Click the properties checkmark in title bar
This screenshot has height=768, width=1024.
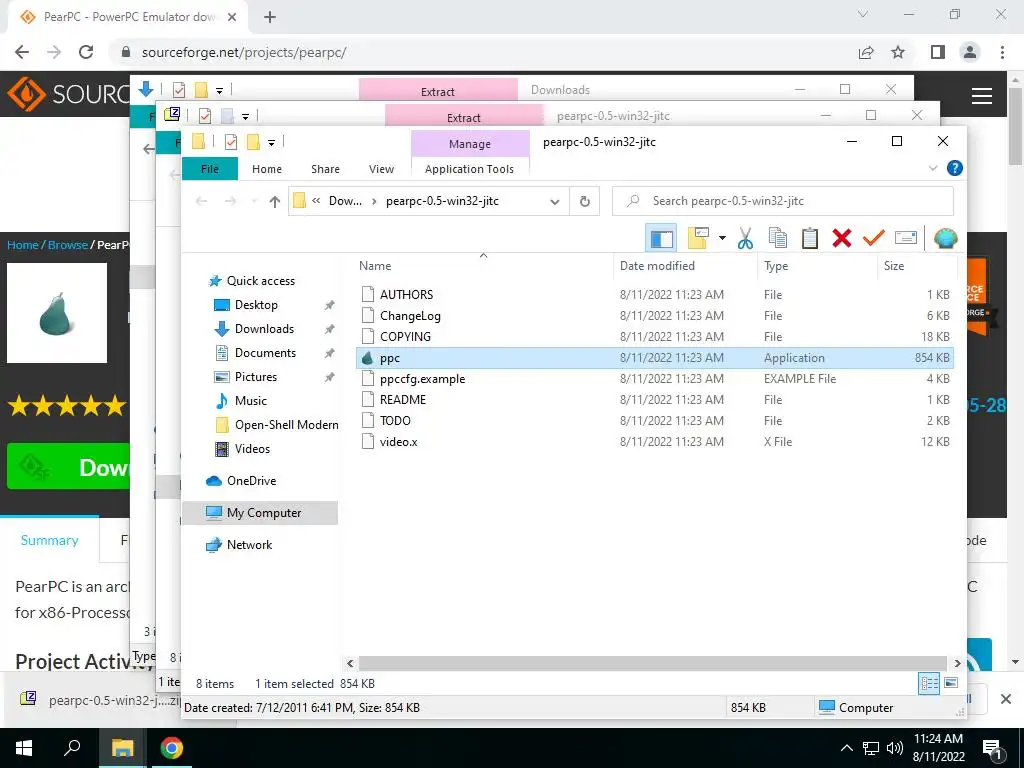(231, 142)
